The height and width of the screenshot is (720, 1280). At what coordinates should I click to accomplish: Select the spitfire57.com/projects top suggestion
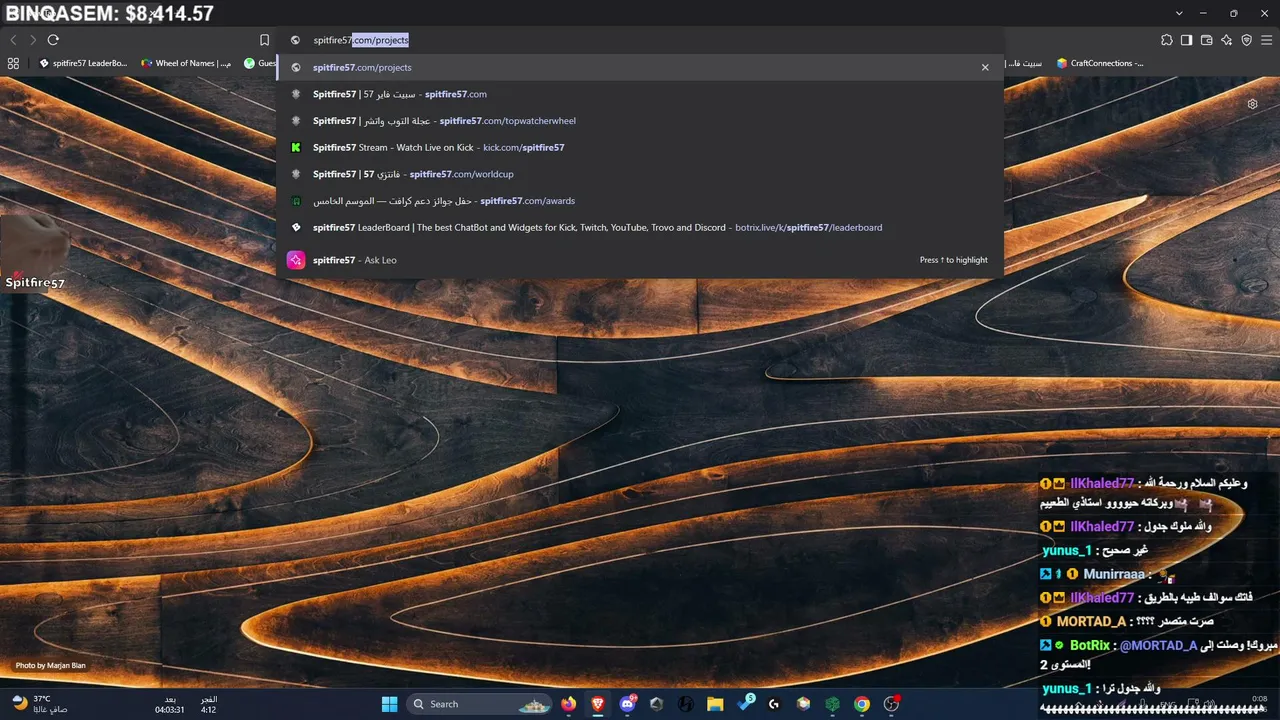[640, 67]
